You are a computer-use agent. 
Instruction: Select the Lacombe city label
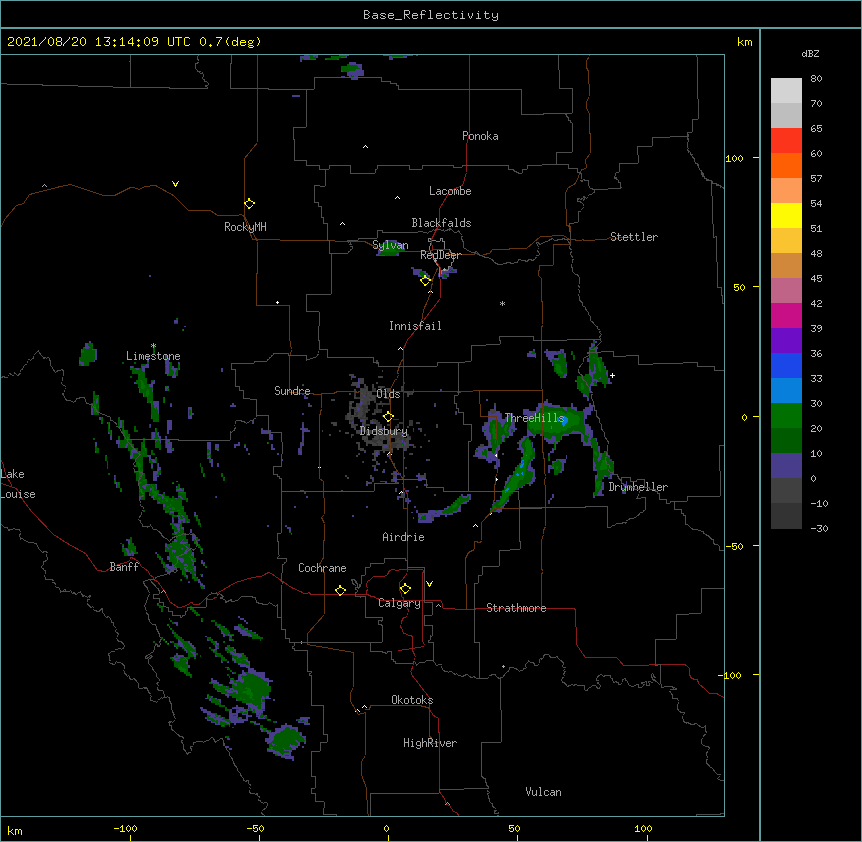click(x=450, y=191)
